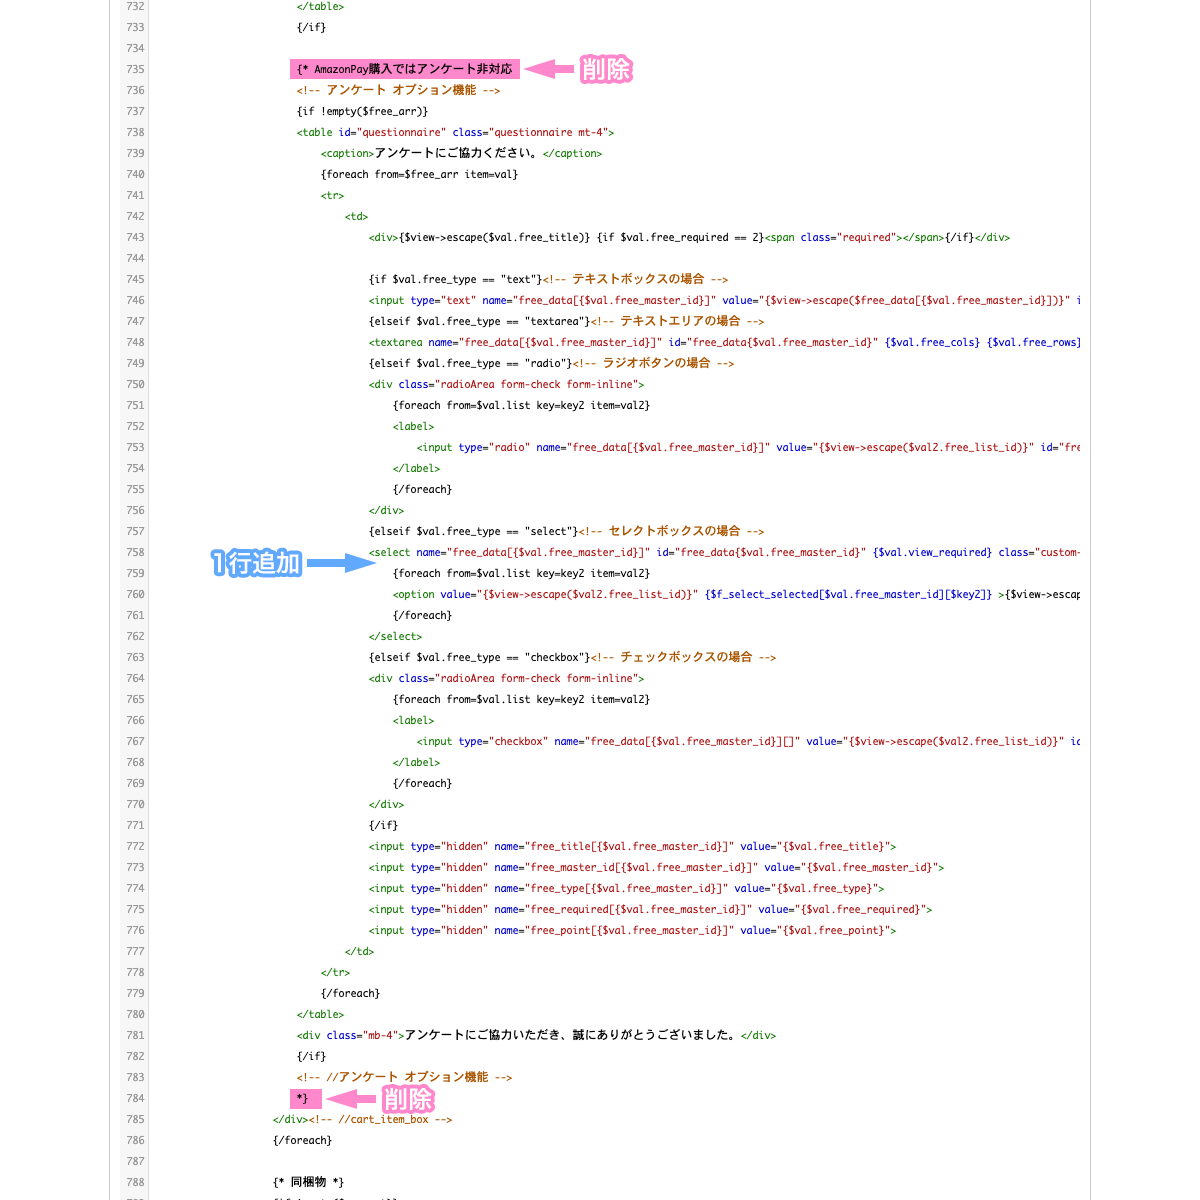The height and width of the screenshot is (1200, 1200).
Task: Click the div class="mb-4" thank-you line
Action: (536, 1035)
